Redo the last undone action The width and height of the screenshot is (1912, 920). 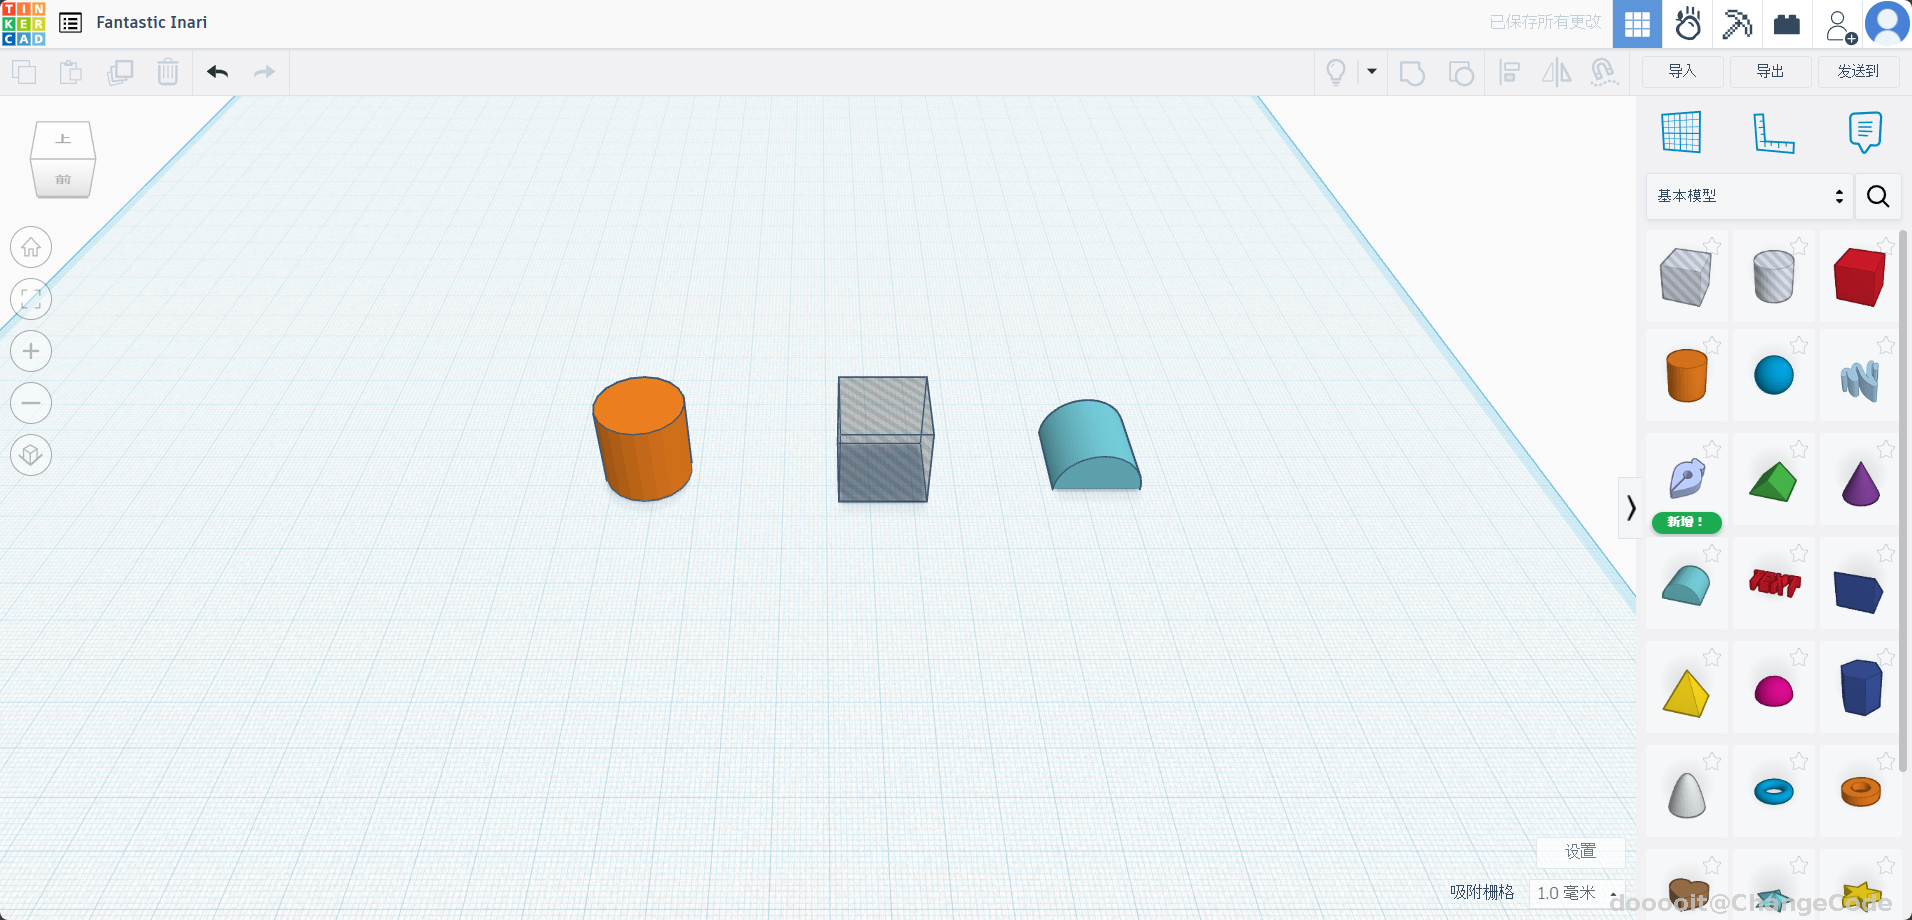[x=264, y=72]
